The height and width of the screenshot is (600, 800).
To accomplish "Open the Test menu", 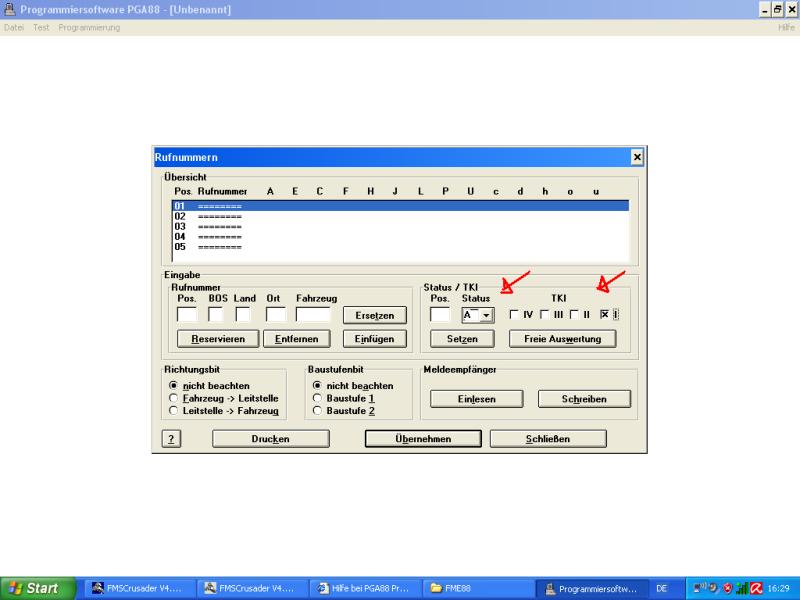I will 40,27.
